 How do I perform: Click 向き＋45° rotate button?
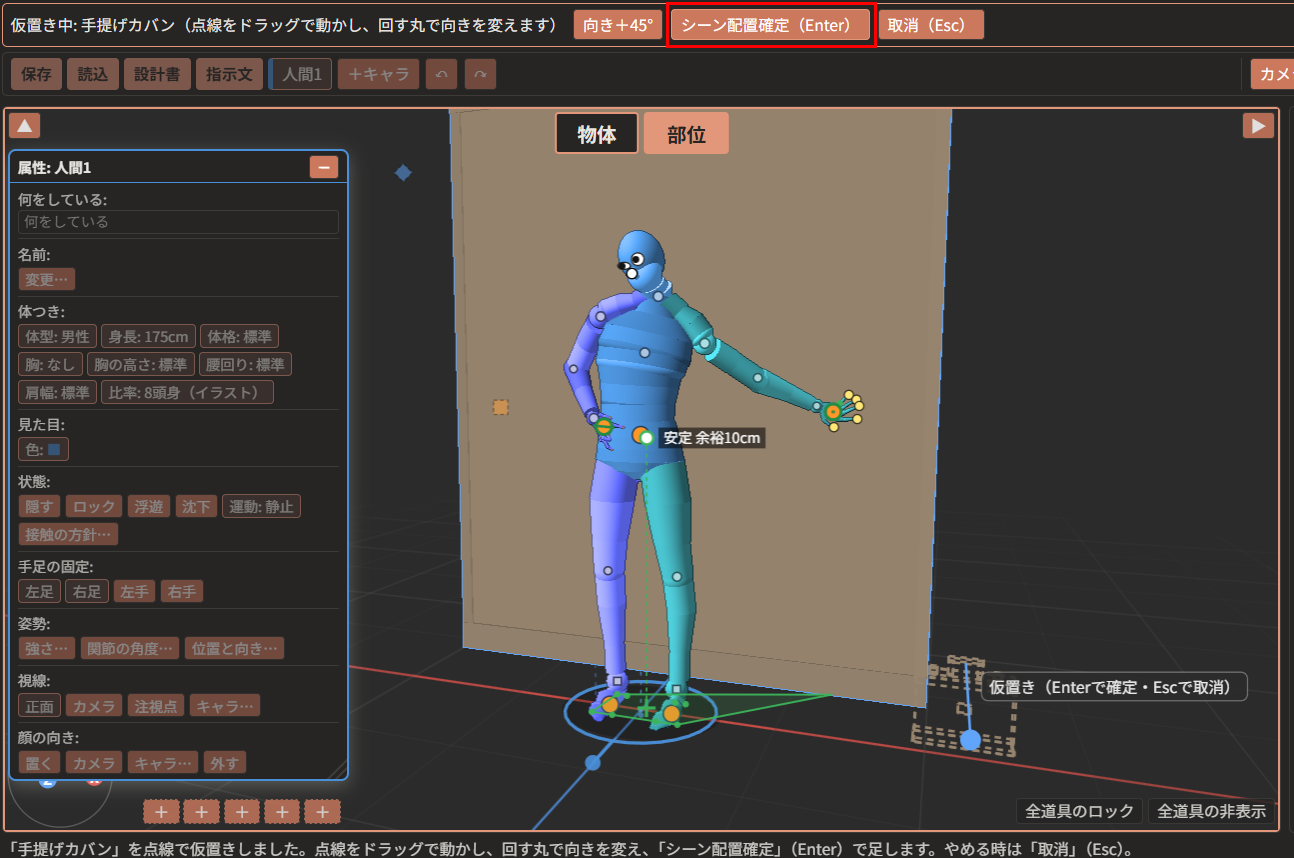pos(618,25)
